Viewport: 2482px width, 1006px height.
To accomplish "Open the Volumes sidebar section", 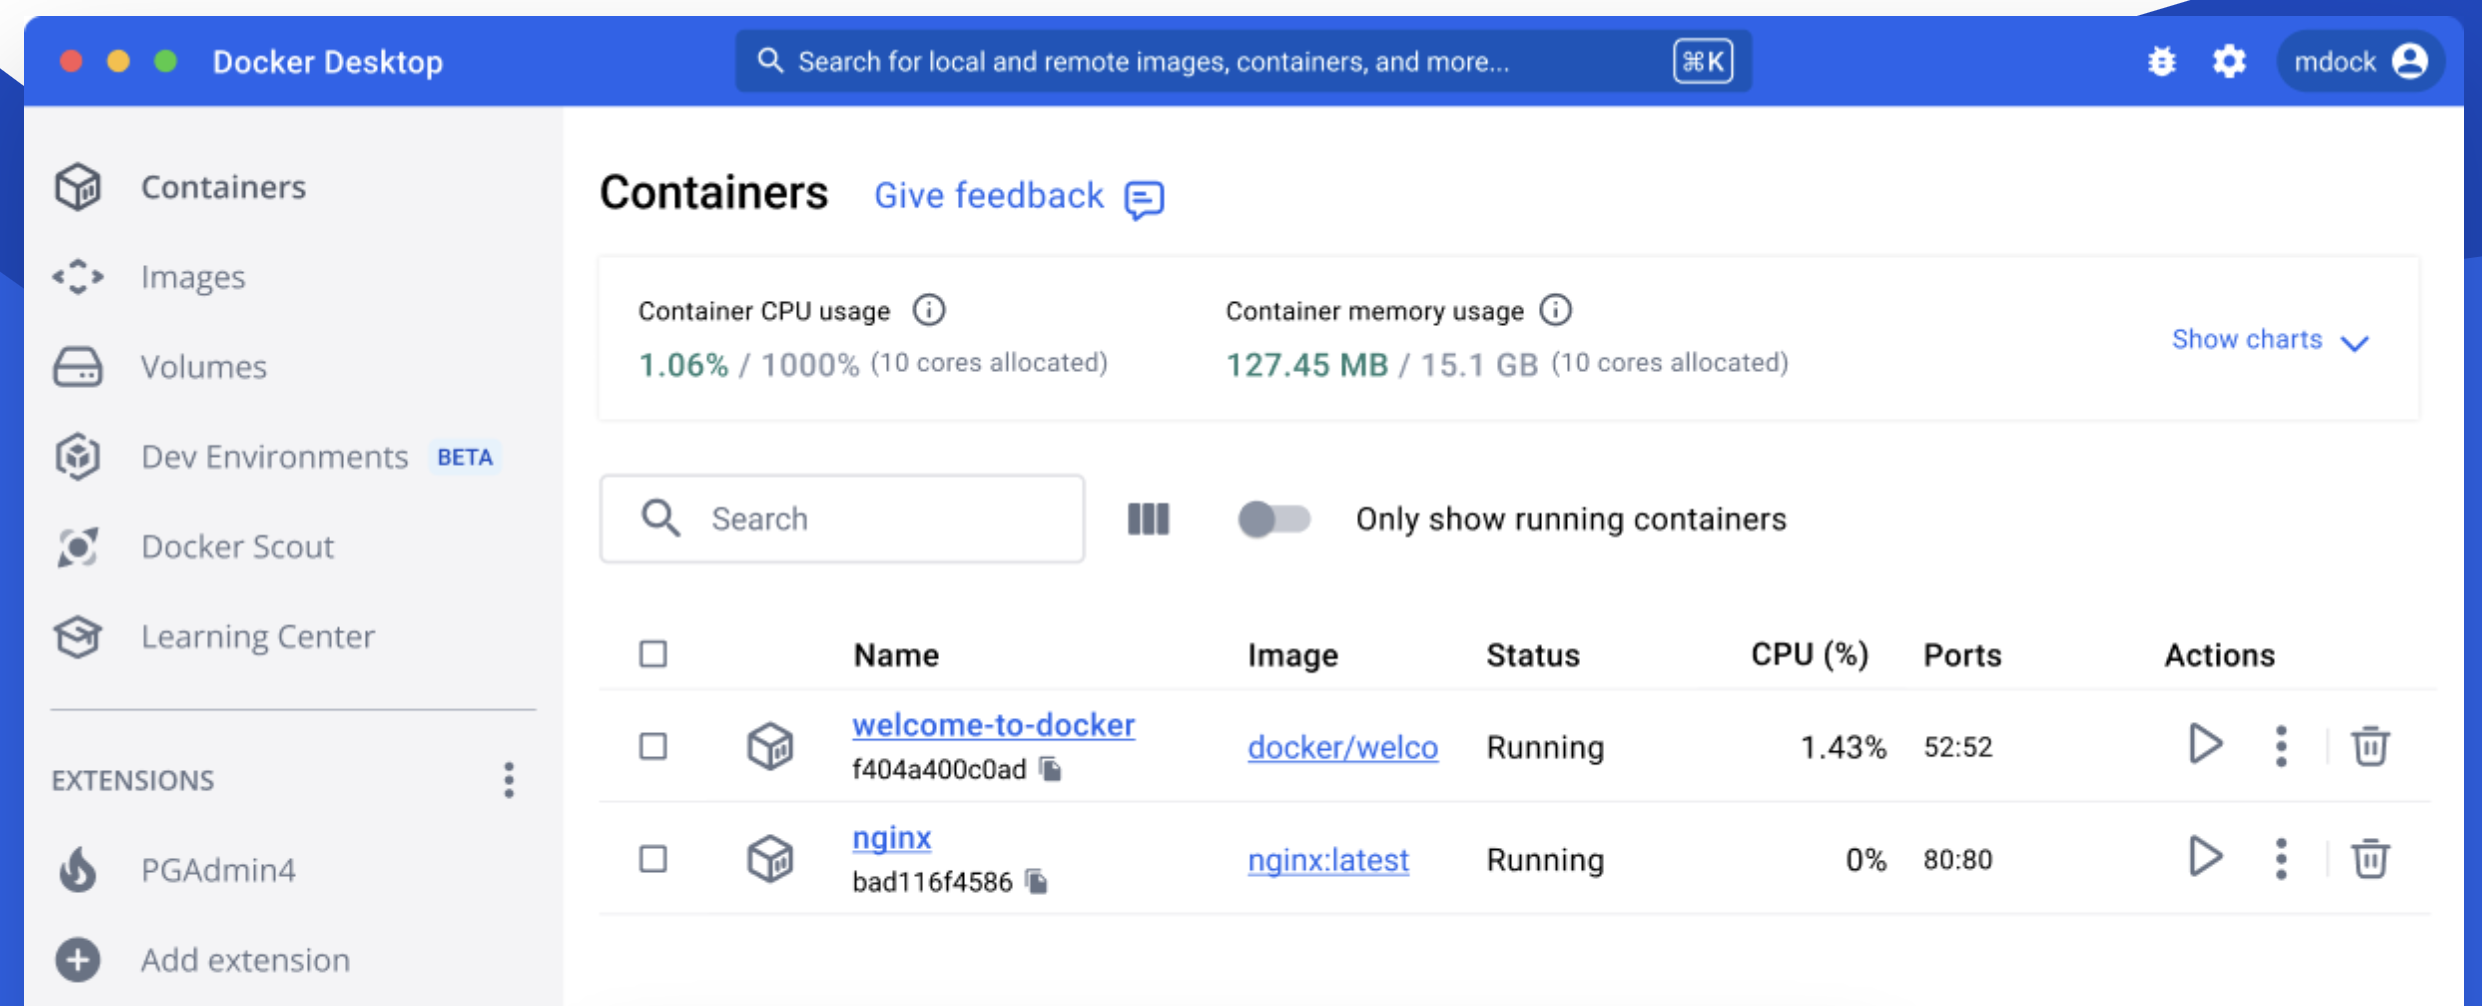I will click(204, 367).
